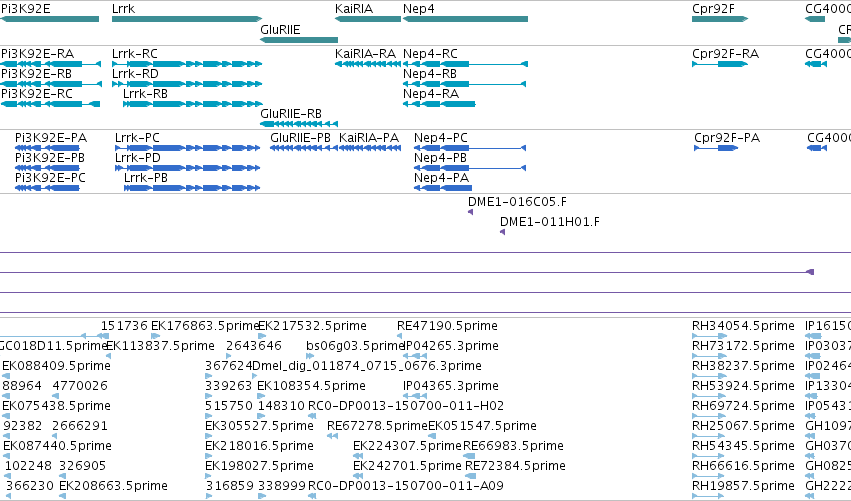851x501 pixels.
Task: Click the Cpr92F gene feature
Action: click(x=720, y=19)
